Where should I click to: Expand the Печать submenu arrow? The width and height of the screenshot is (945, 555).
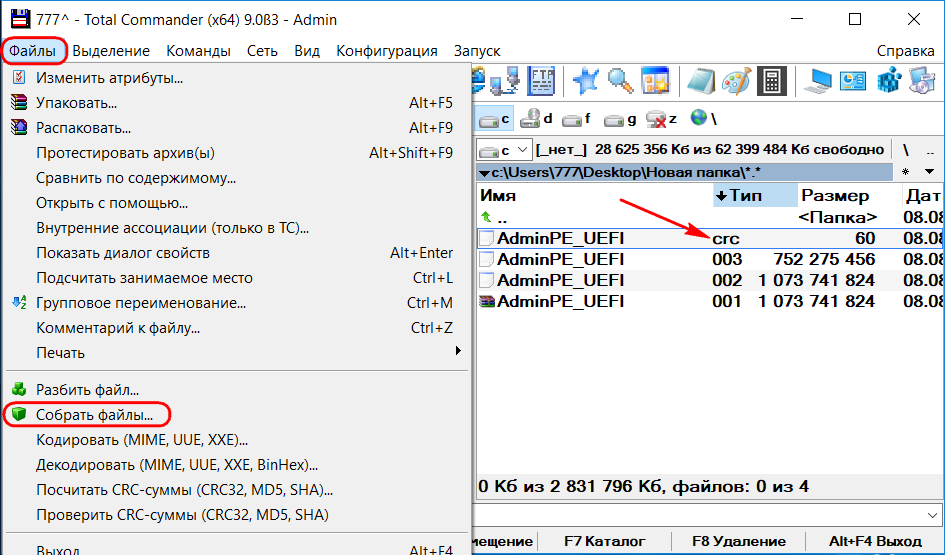pos(458,352)
